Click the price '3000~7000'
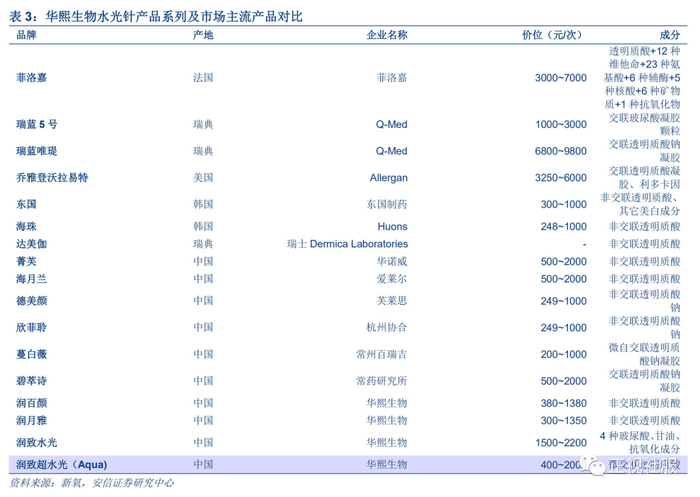This screenshot has width=700, height=497. click(x=561, y=78)
